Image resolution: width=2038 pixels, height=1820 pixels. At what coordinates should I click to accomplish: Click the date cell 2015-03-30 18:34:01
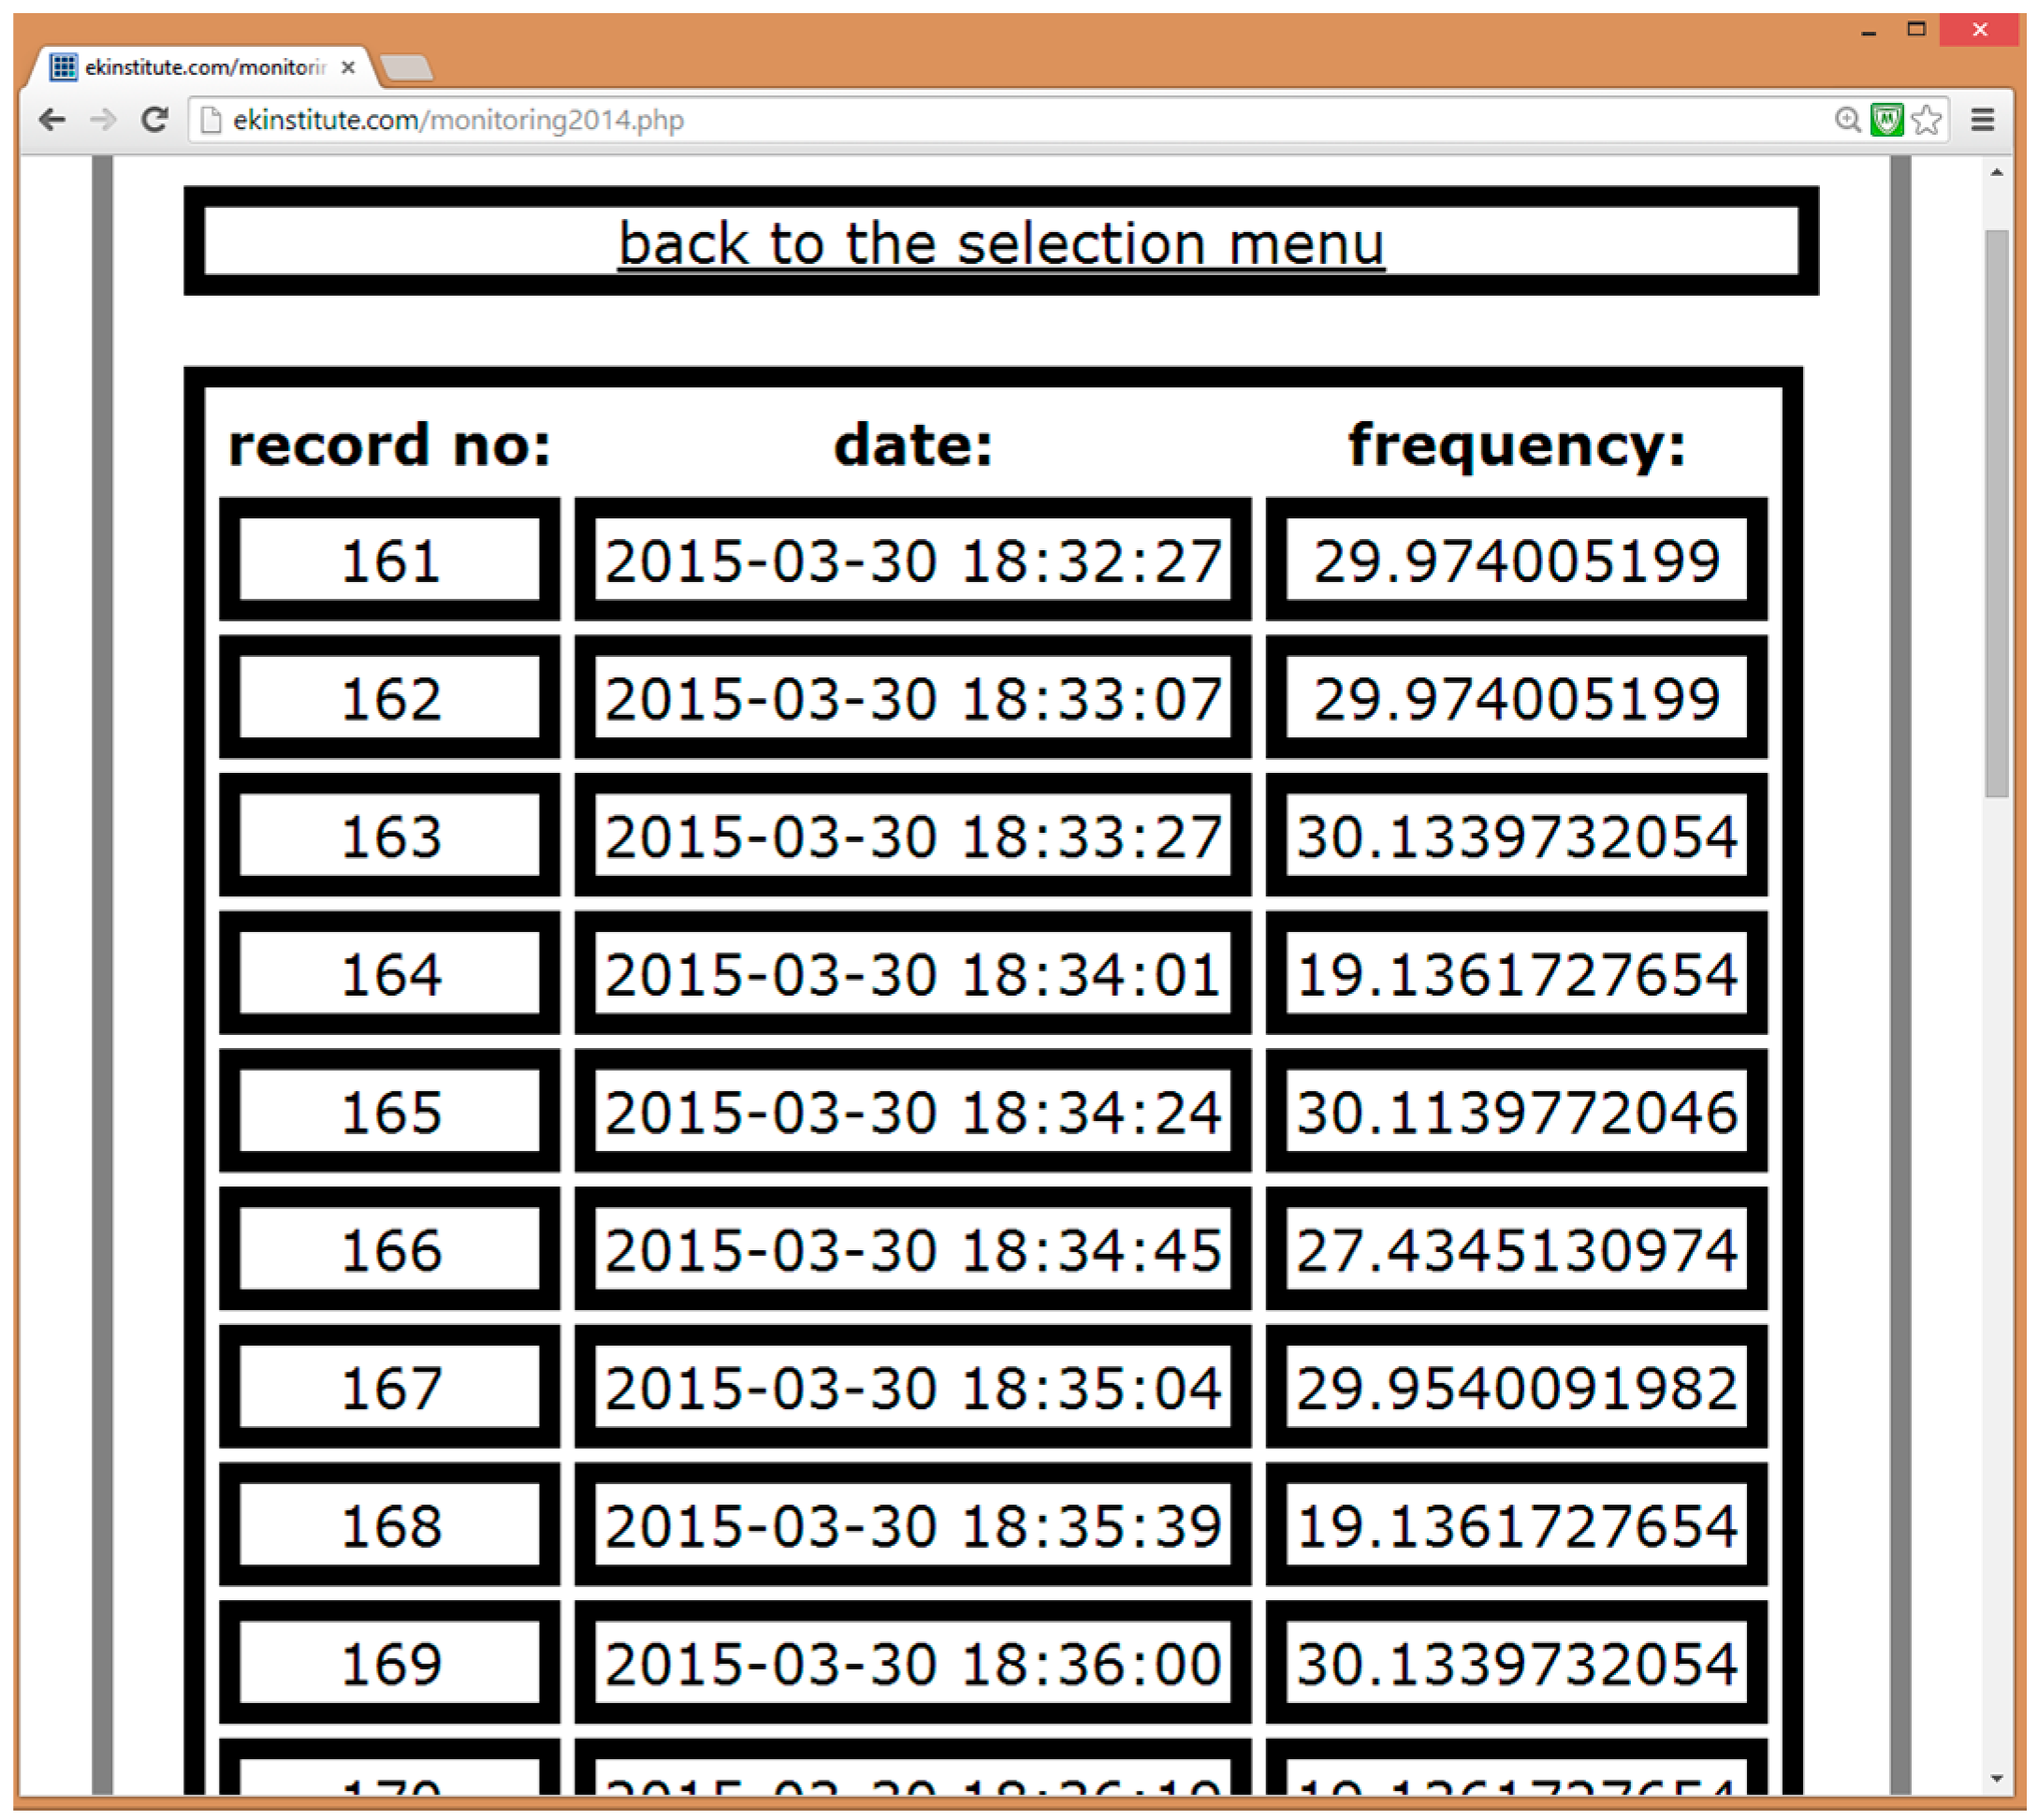pos(912,974)
